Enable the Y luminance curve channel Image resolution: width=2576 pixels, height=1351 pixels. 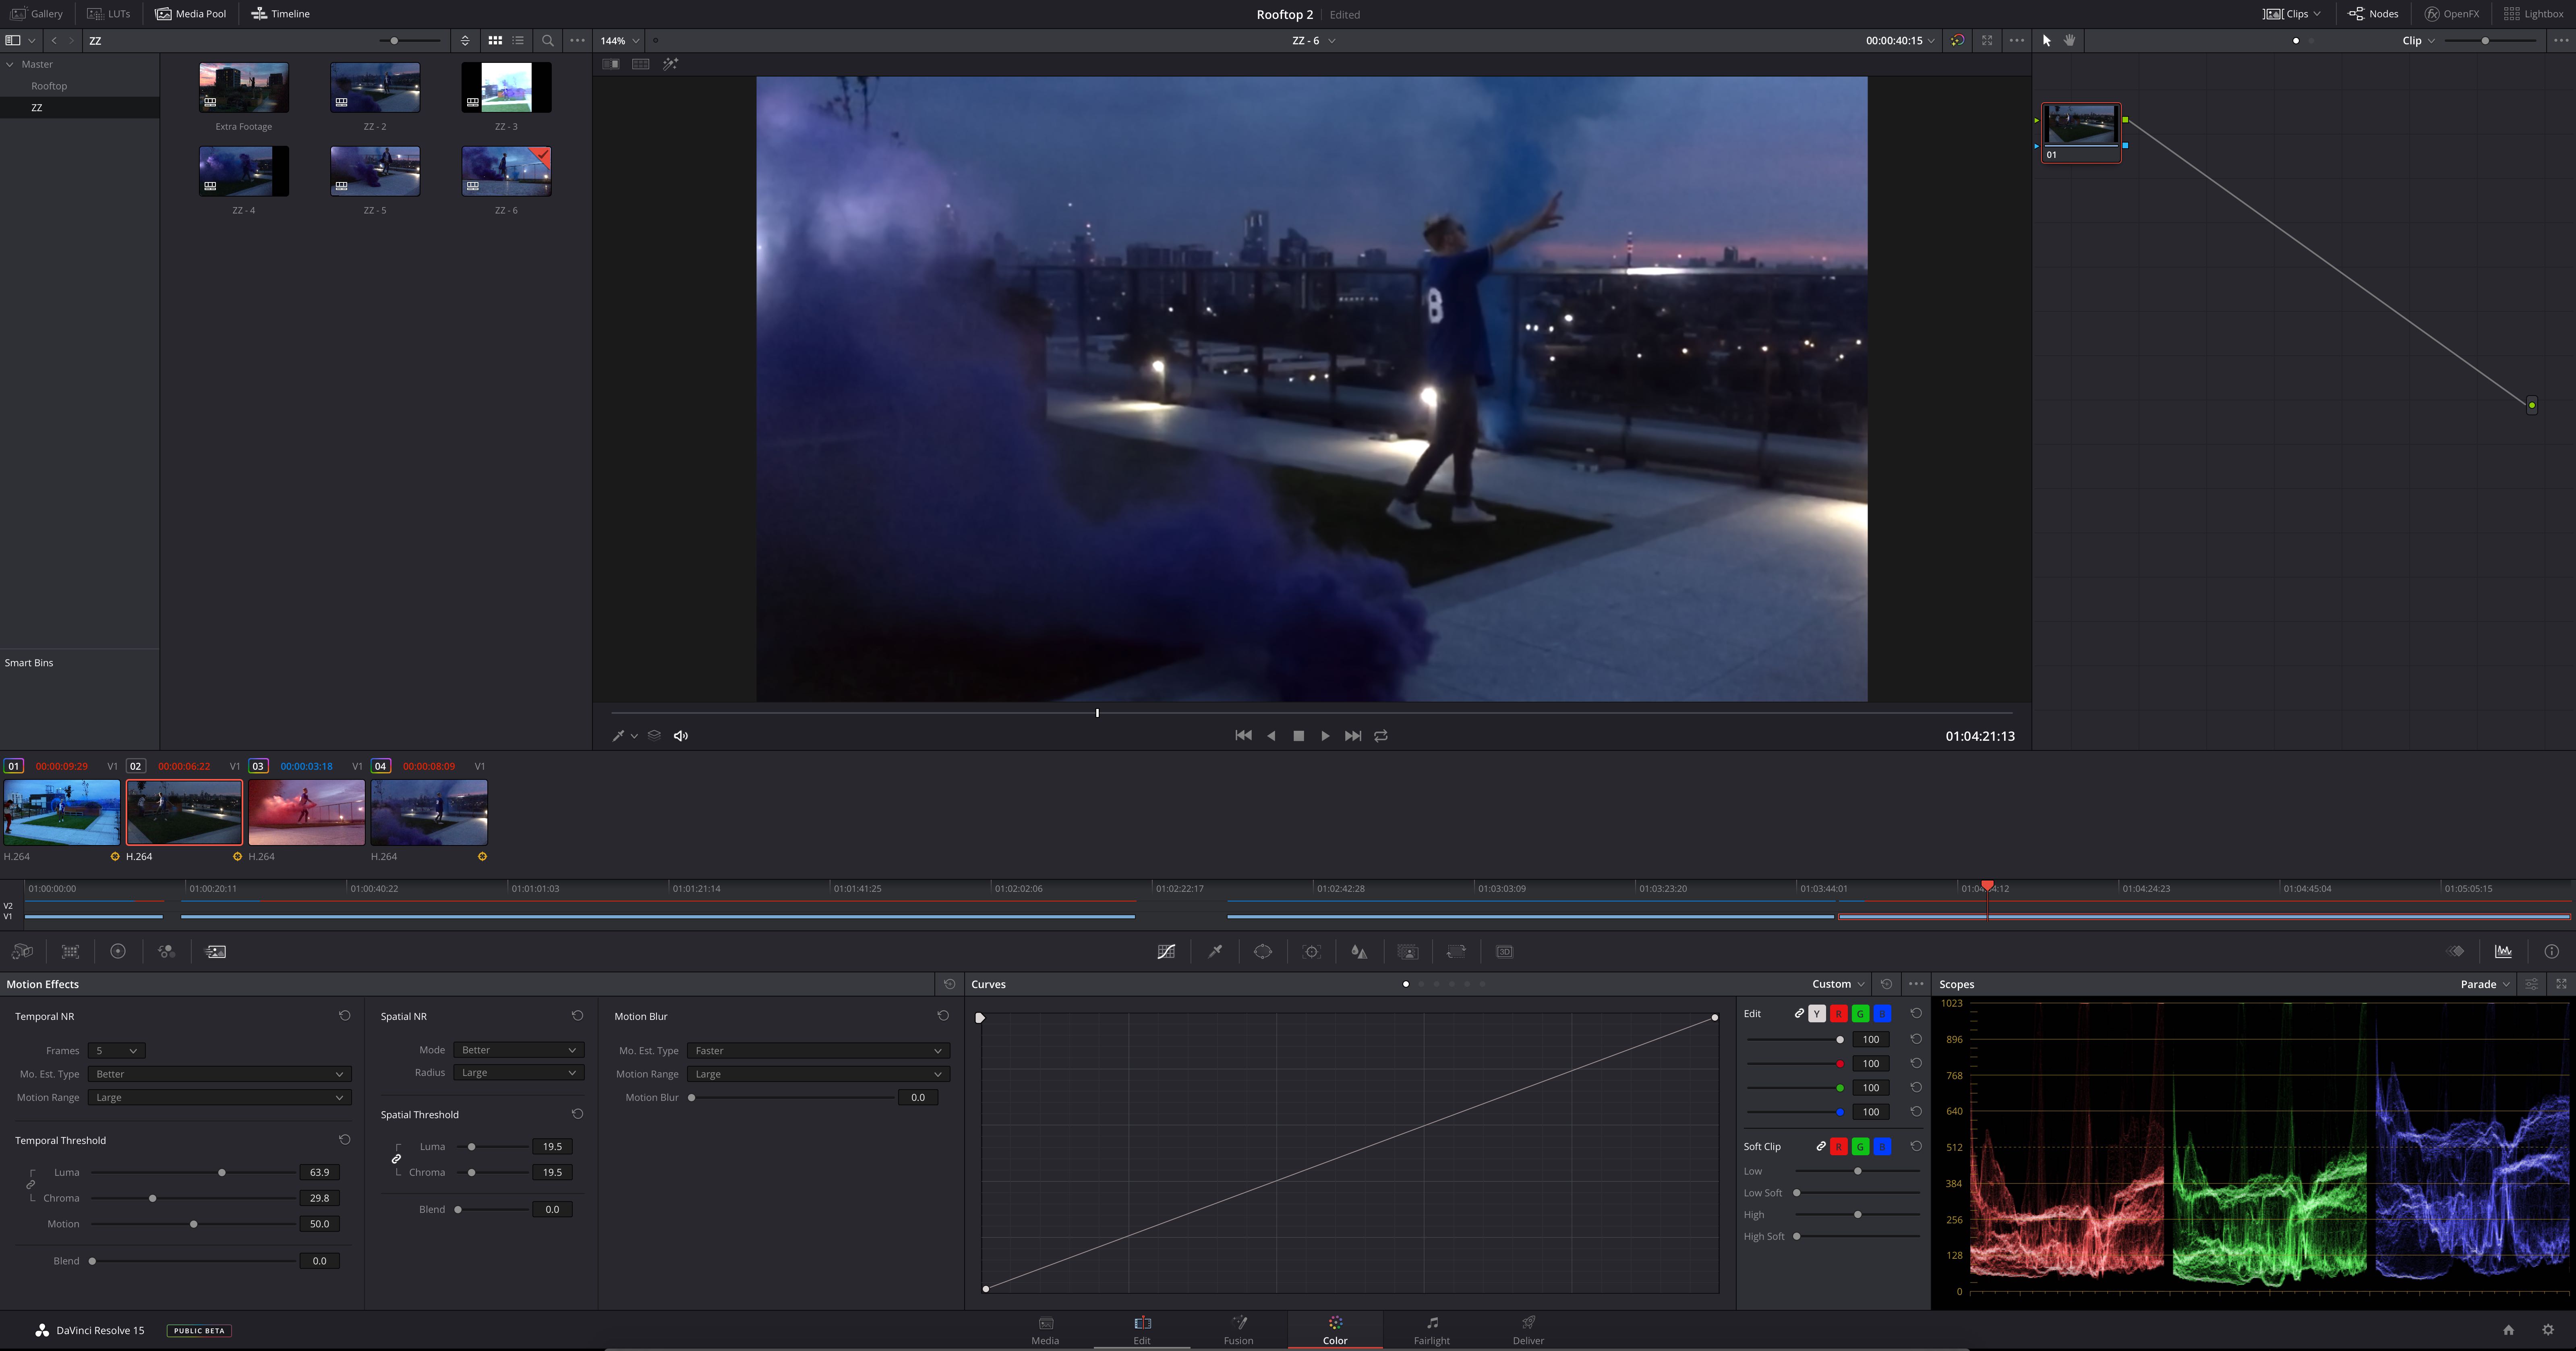(1817, 1013)
